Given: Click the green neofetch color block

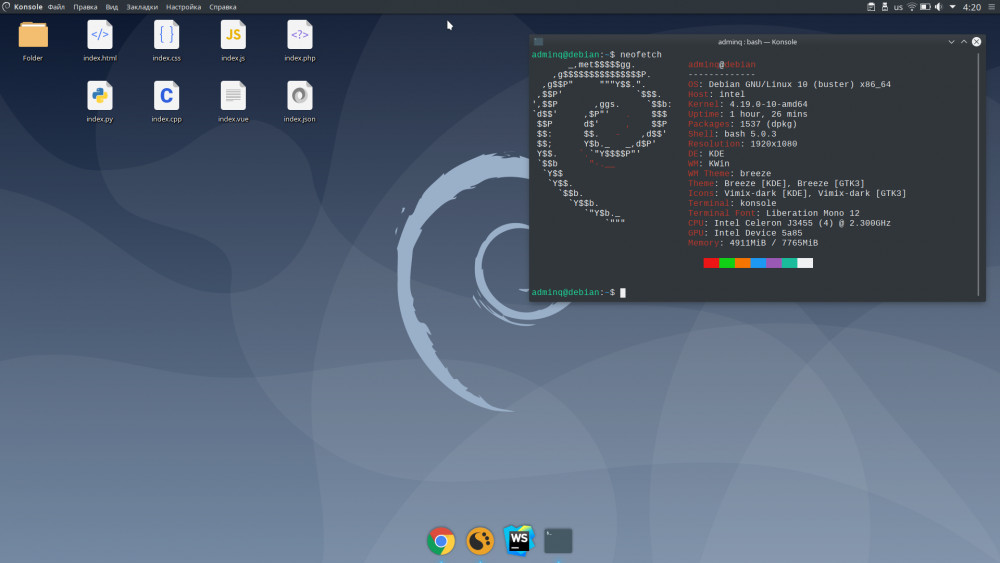Looking at the screenshot, I should 726,263.
